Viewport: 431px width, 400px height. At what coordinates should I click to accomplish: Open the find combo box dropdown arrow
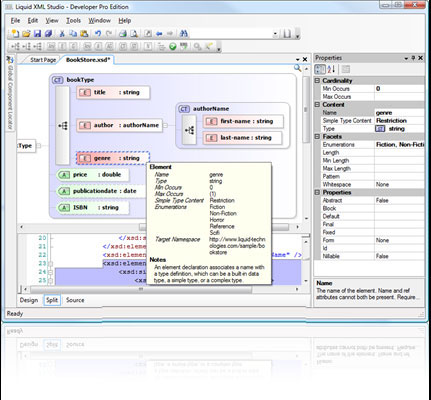coord(275,34)
